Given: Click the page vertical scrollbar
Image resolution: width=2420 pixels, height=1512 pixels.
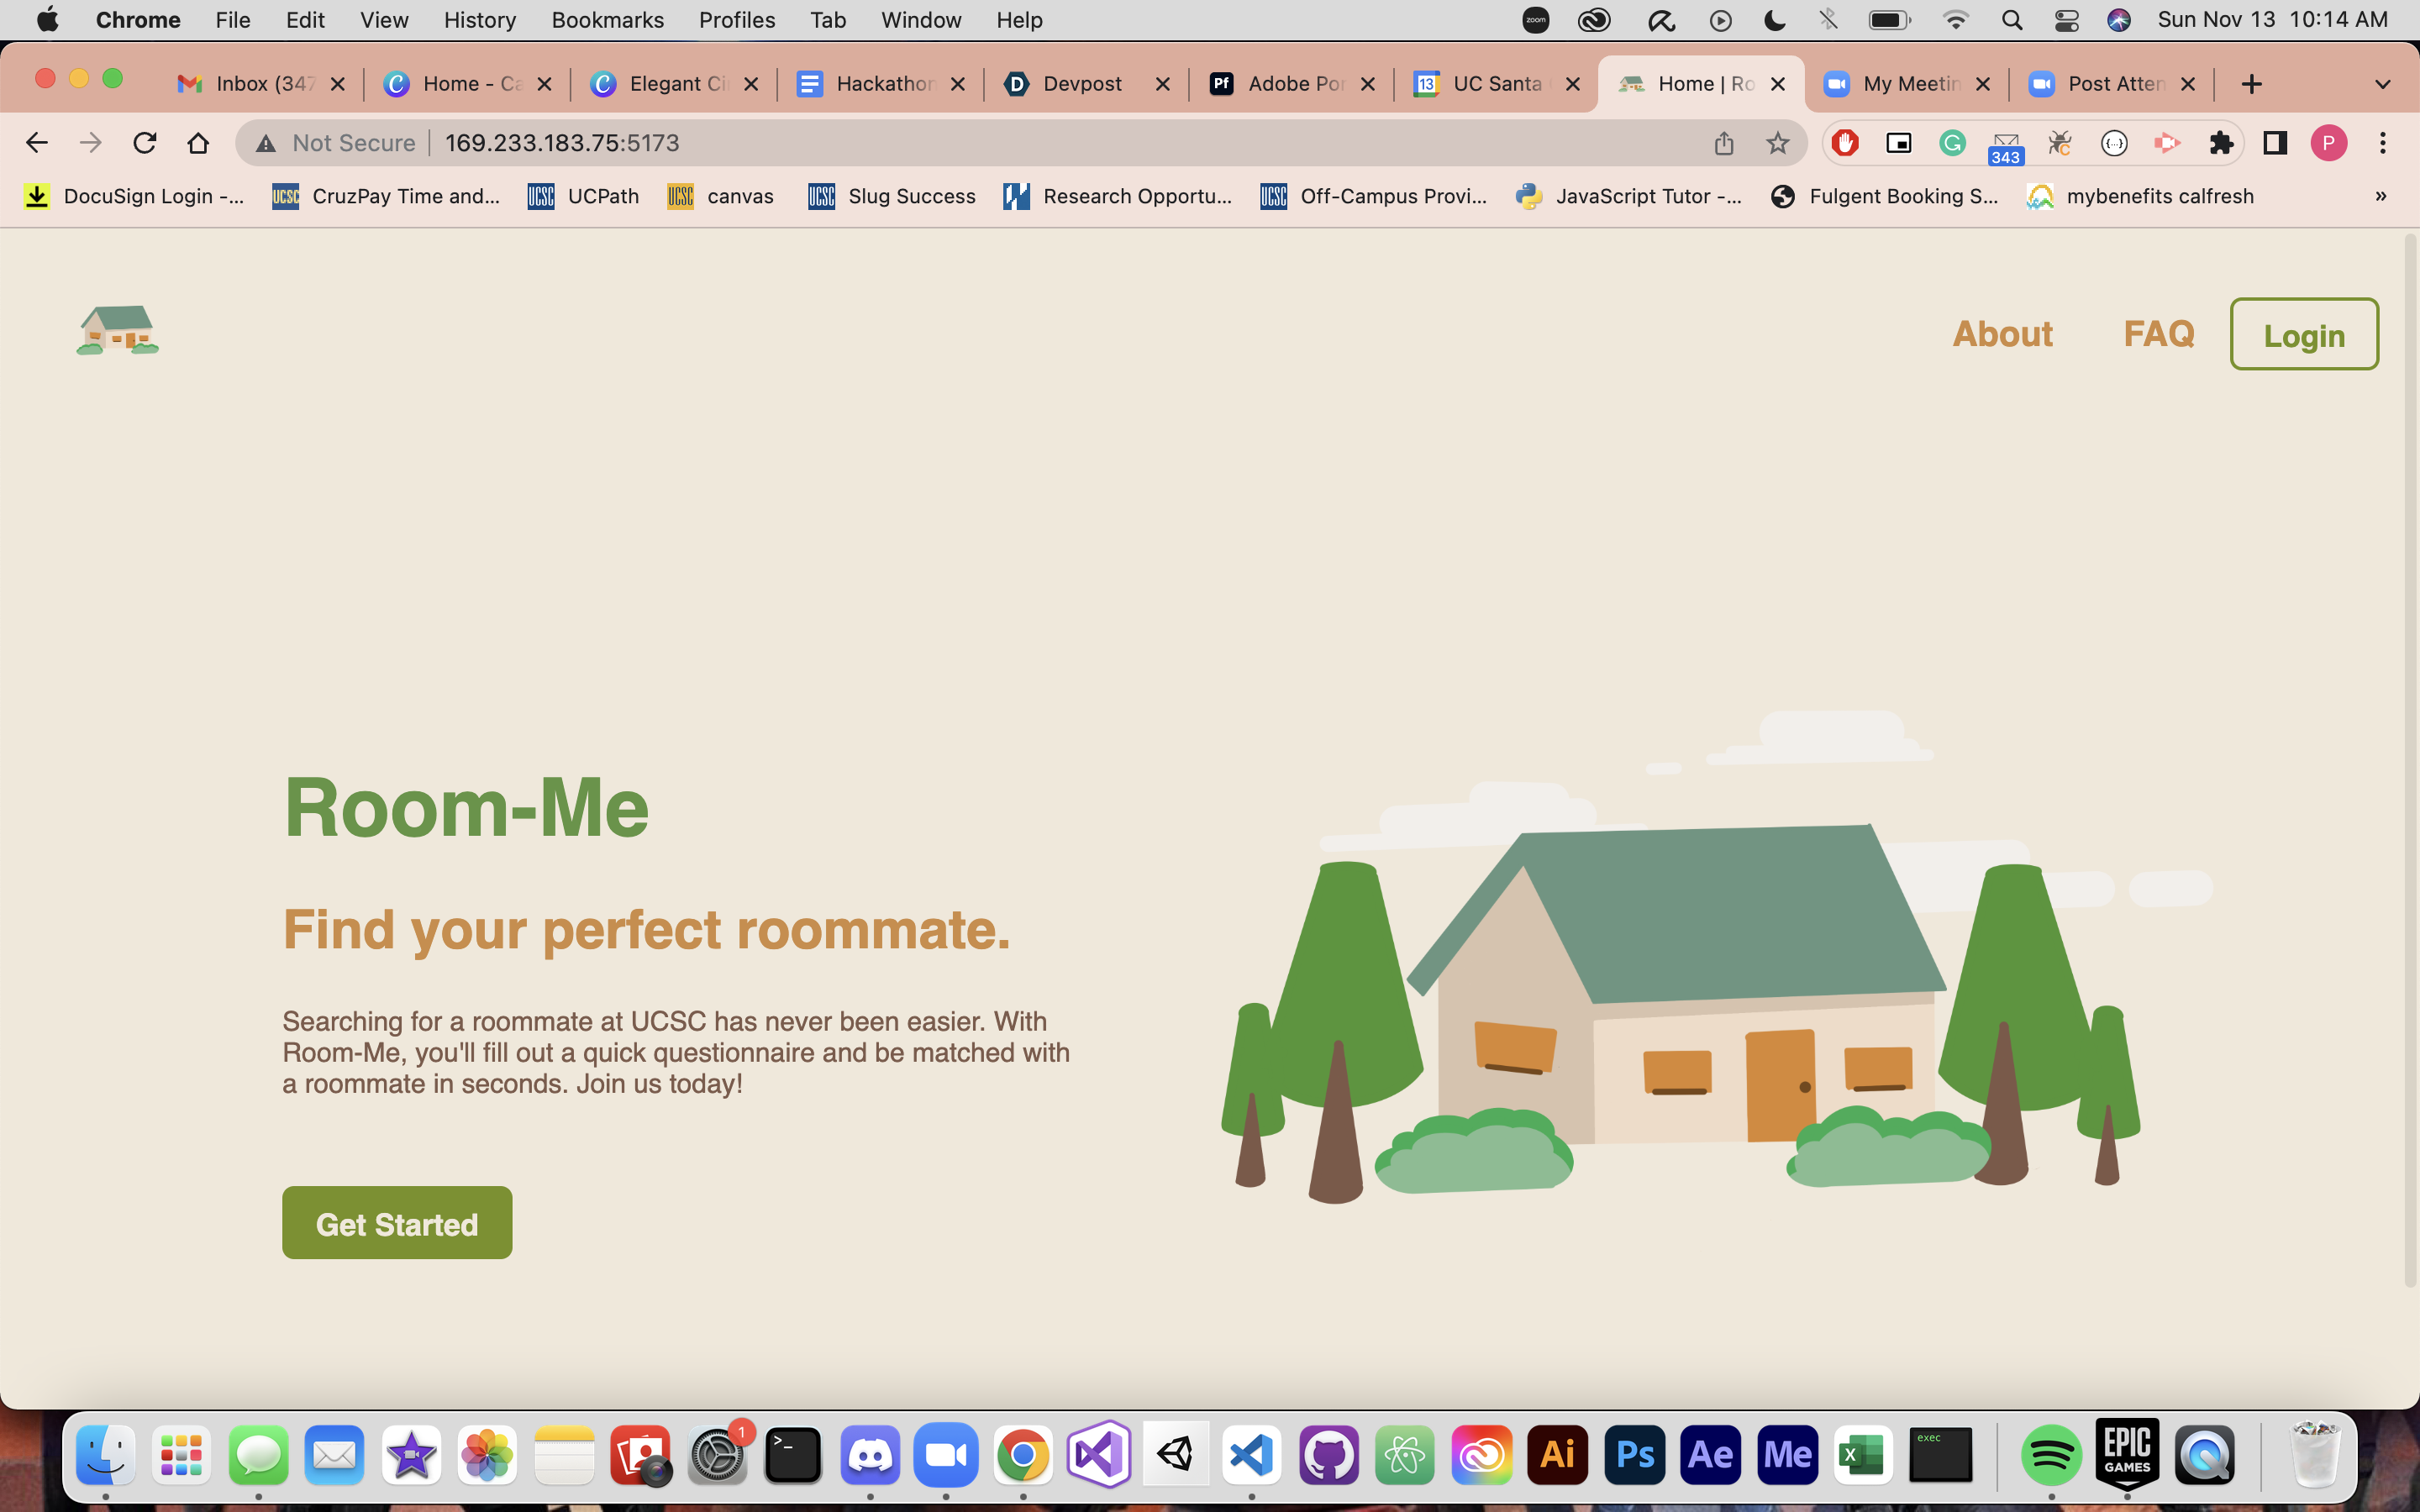Looking at the screenshot, I should [x=2409, y=760].
